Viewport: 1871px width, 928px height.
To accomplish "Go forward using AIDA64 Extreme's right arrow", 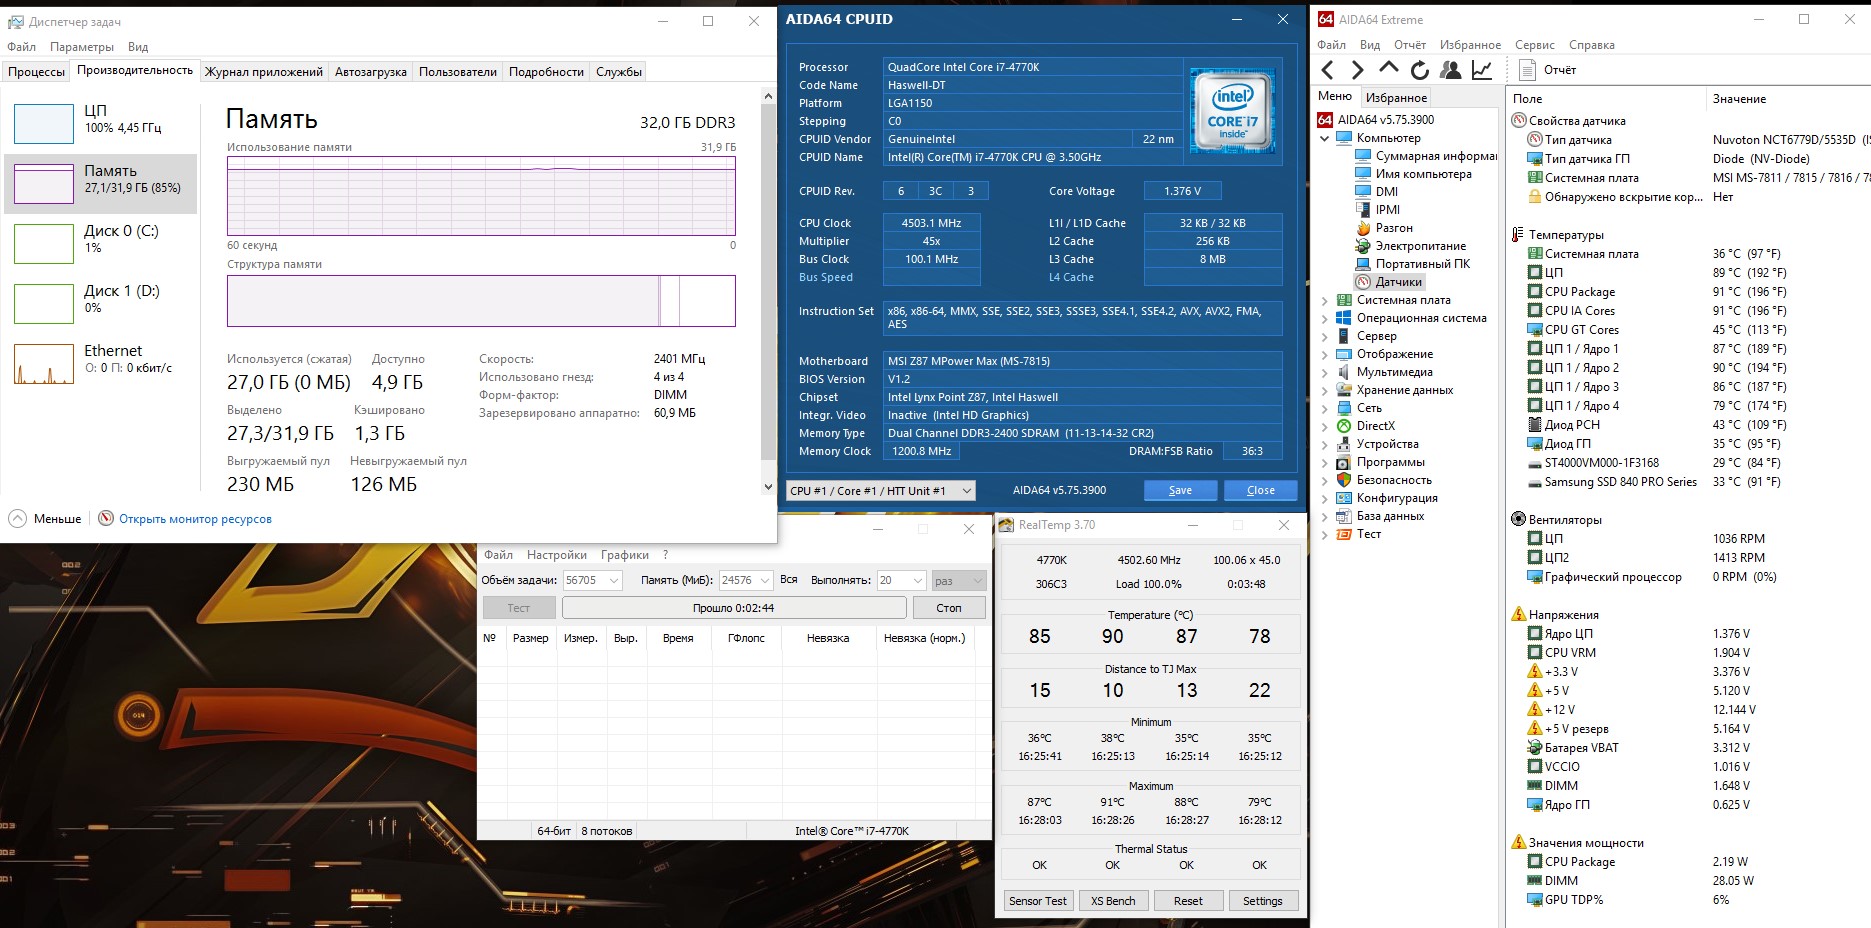I will pyautogui.click(x=1357, y=70).
